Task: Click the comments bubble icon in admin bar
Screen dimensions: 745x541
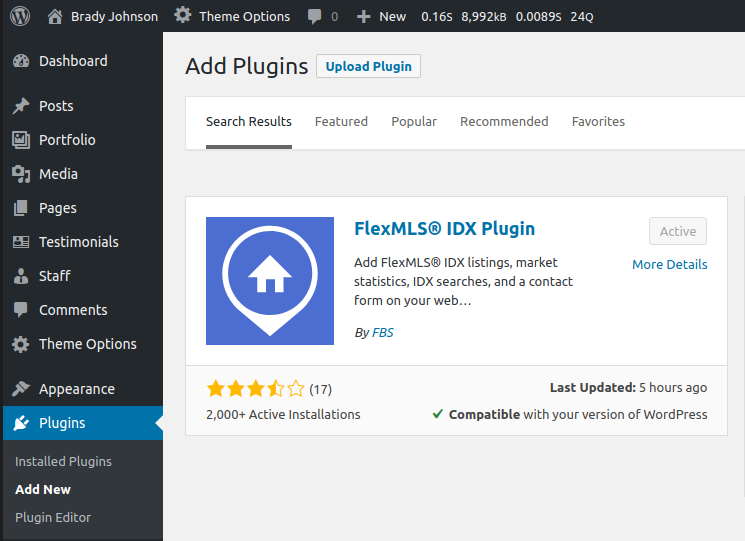Action: click(x=314, y=17)
